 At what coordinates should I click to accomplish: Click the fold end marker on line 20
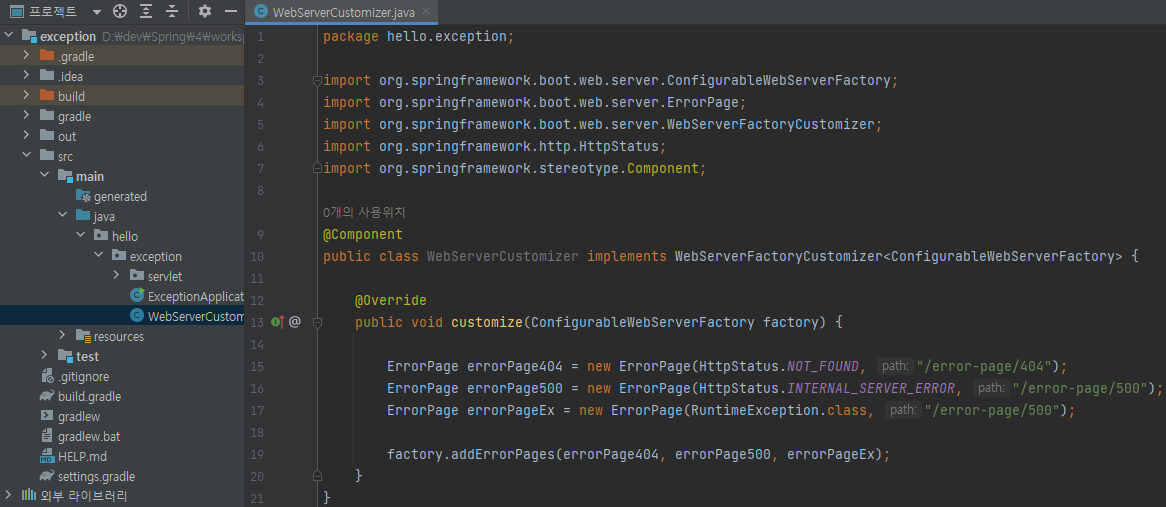coord(317,475)
